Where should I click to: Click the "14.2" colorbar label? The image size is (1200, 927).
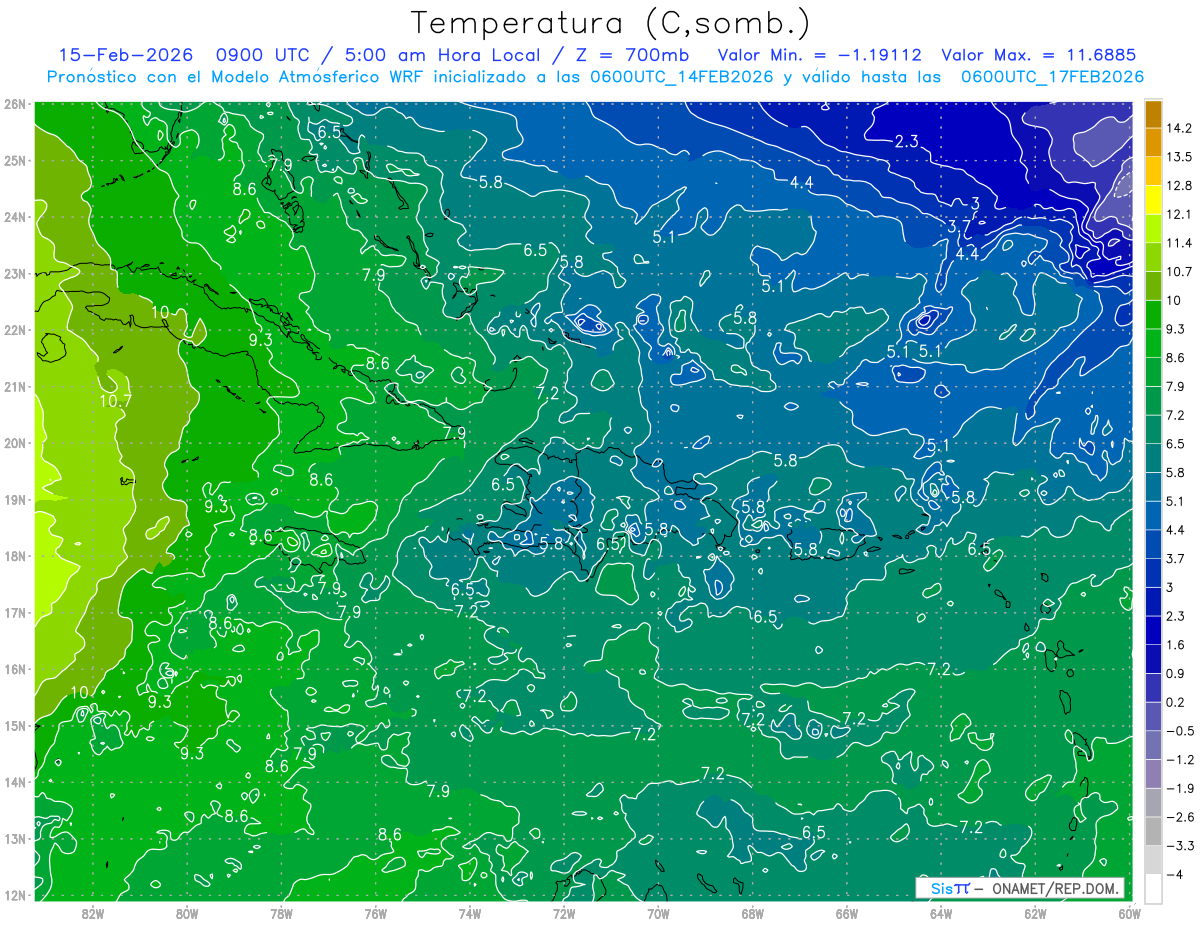pyautogui.click(x=1181, y=128)
